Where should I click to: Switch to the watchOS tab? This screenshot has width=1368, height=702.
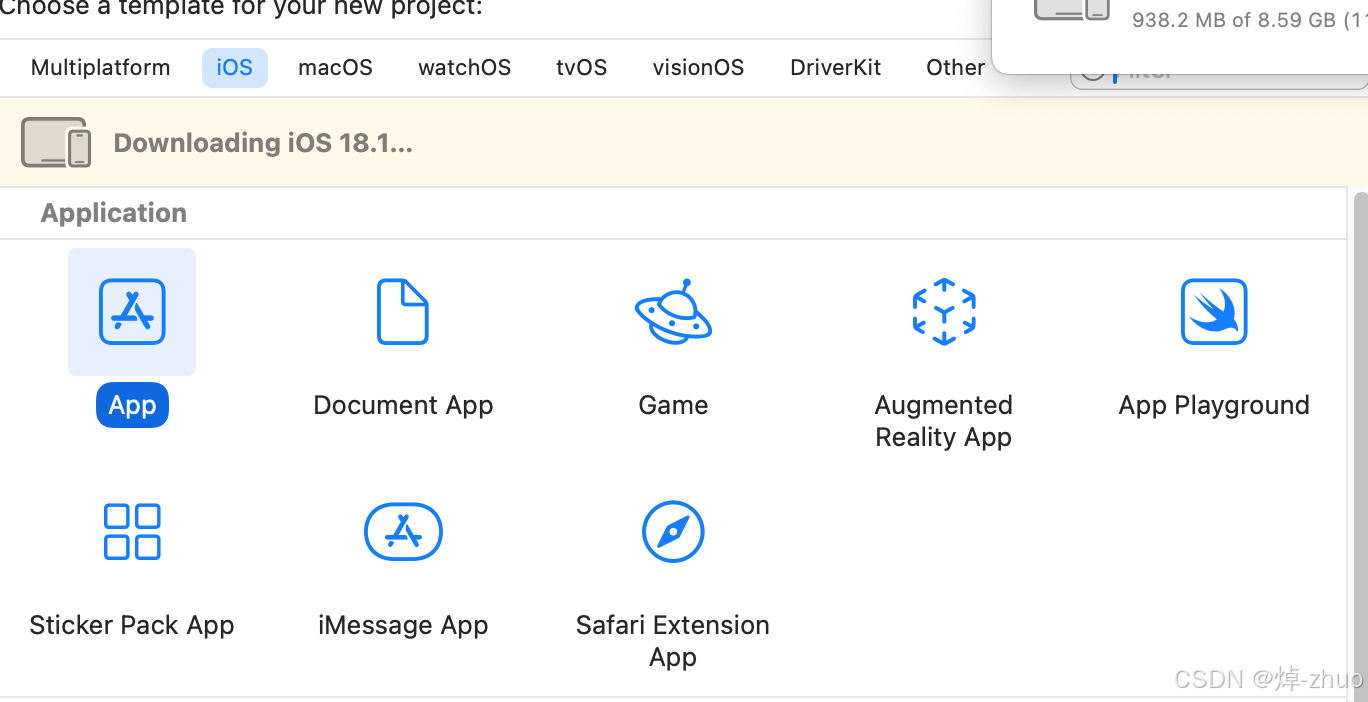465,68
